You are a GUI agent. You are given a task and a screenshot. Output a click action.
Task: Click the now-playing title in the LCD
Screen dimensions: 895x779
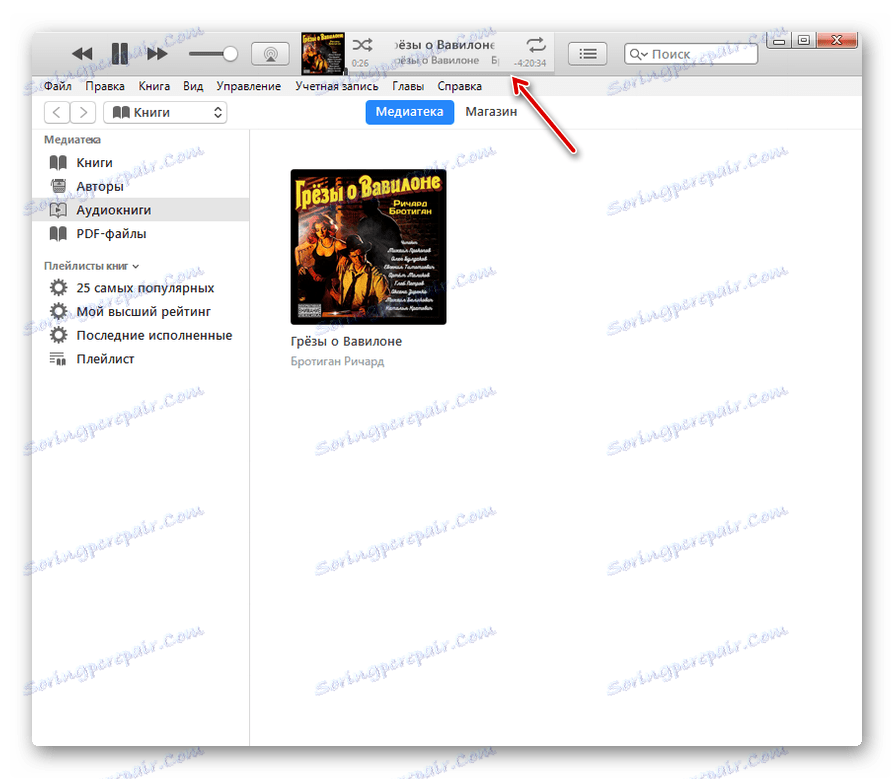tap(445, 45)
